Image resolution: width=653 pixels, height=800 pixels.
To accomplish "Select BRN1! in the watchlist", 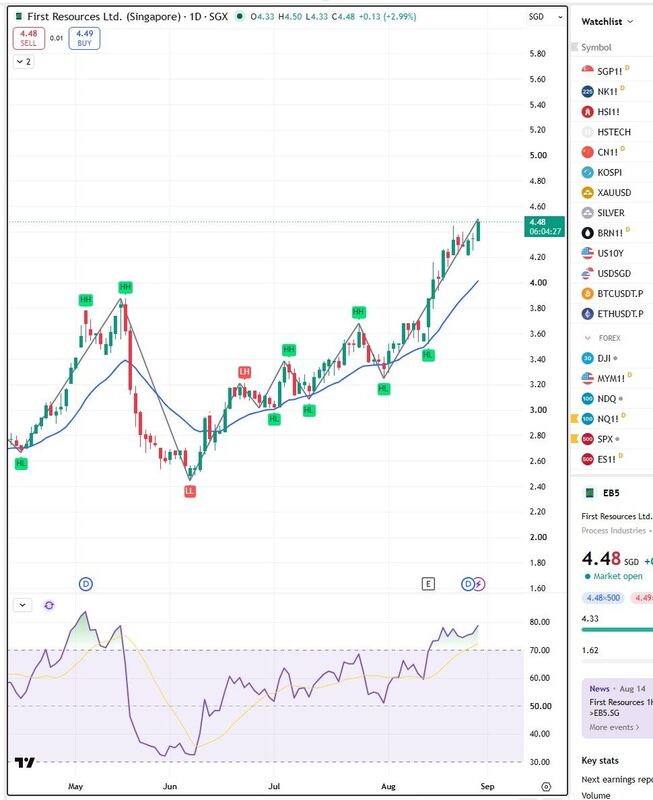I will tap(612, 233).
